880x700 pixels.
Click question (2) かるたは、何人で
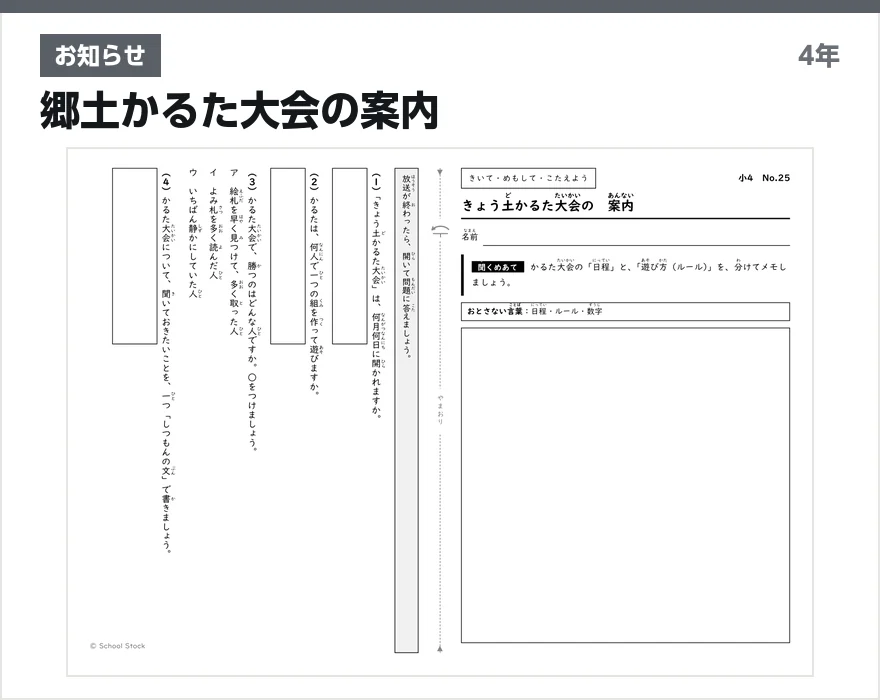click(314, 284)
